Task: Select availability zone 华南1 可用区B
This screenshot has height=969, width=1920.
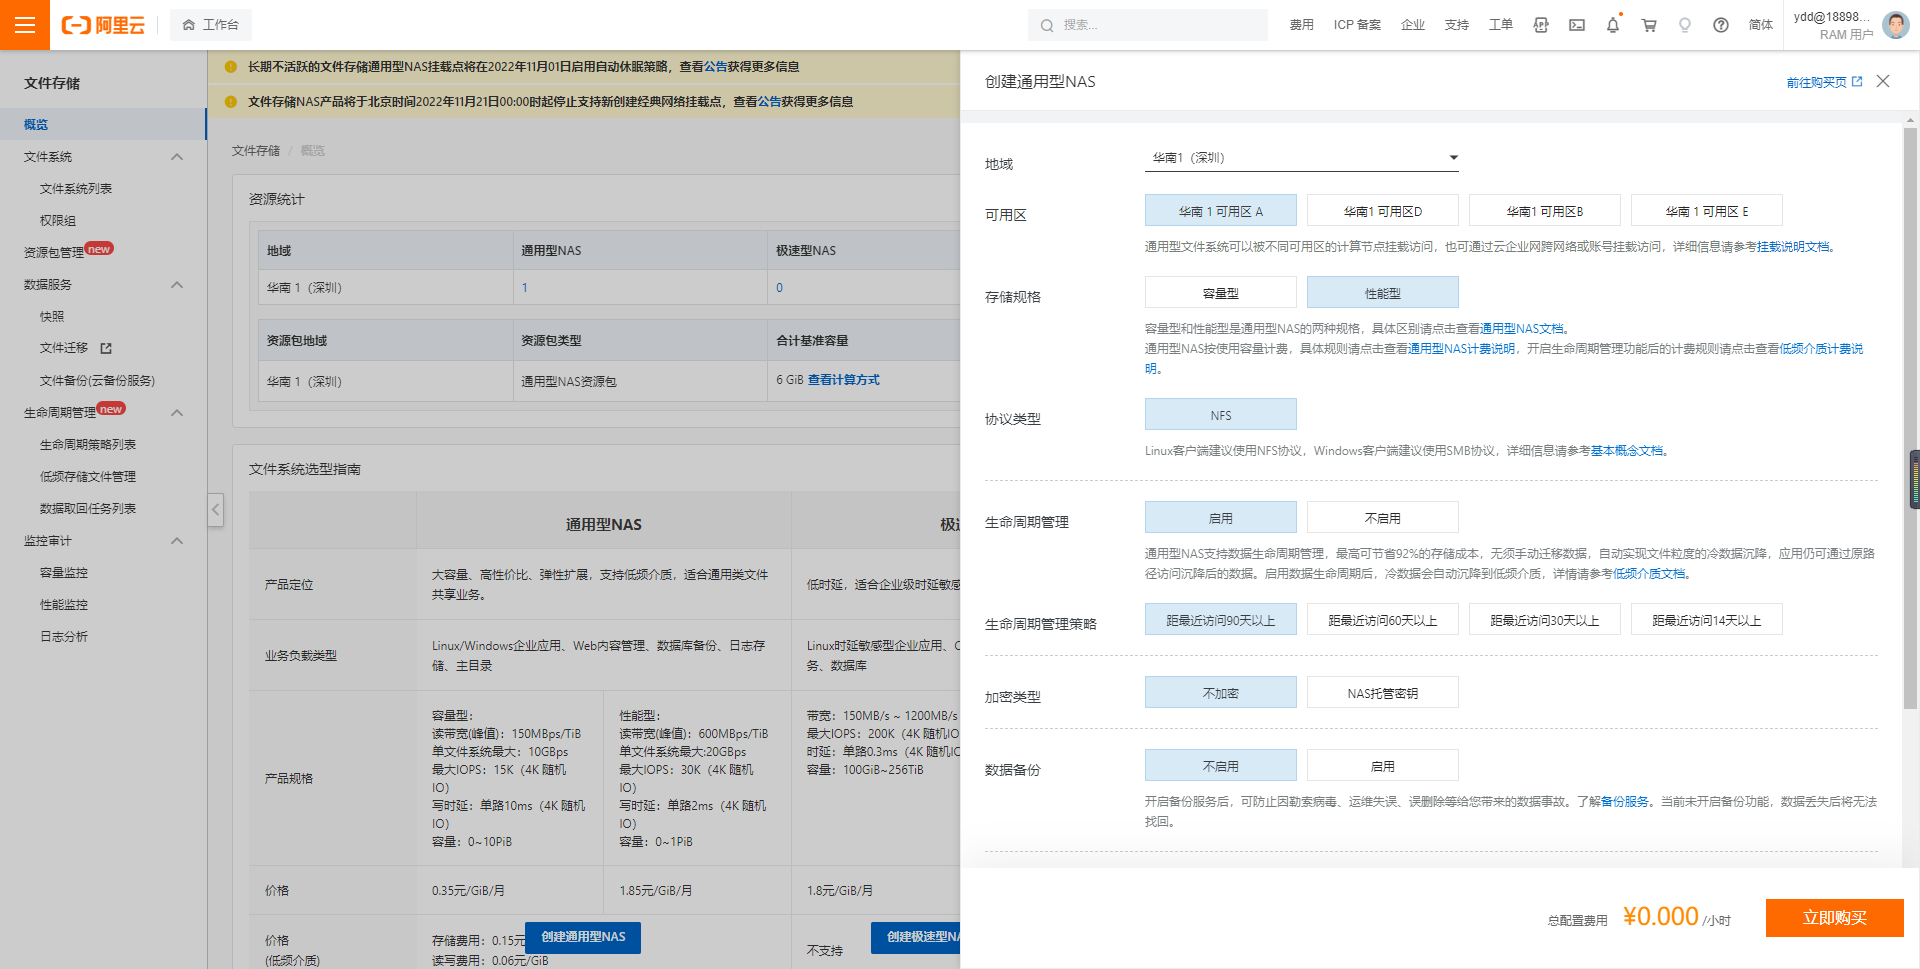Action: click(x=1544, y=211)
